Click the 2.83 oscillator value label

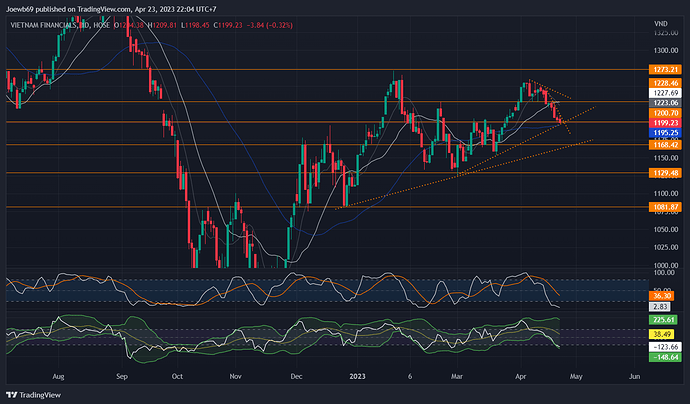(x=660, y=307)
